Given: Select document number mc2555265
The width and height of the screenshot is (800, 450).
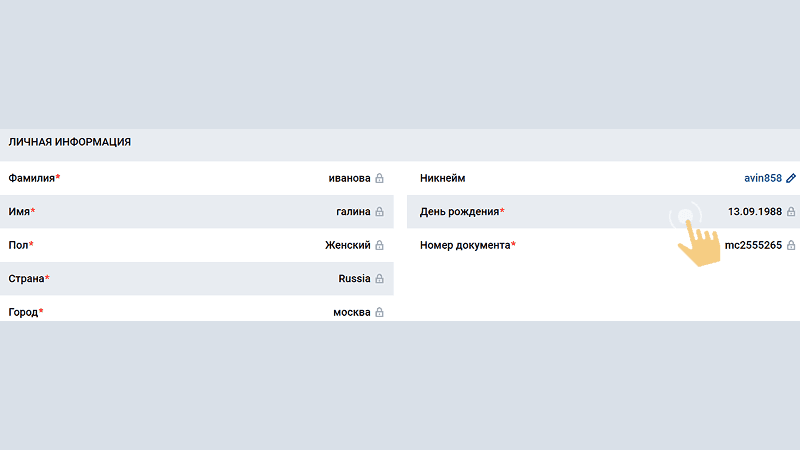Looking at the screenshot, I should click(x=753, y=245).
